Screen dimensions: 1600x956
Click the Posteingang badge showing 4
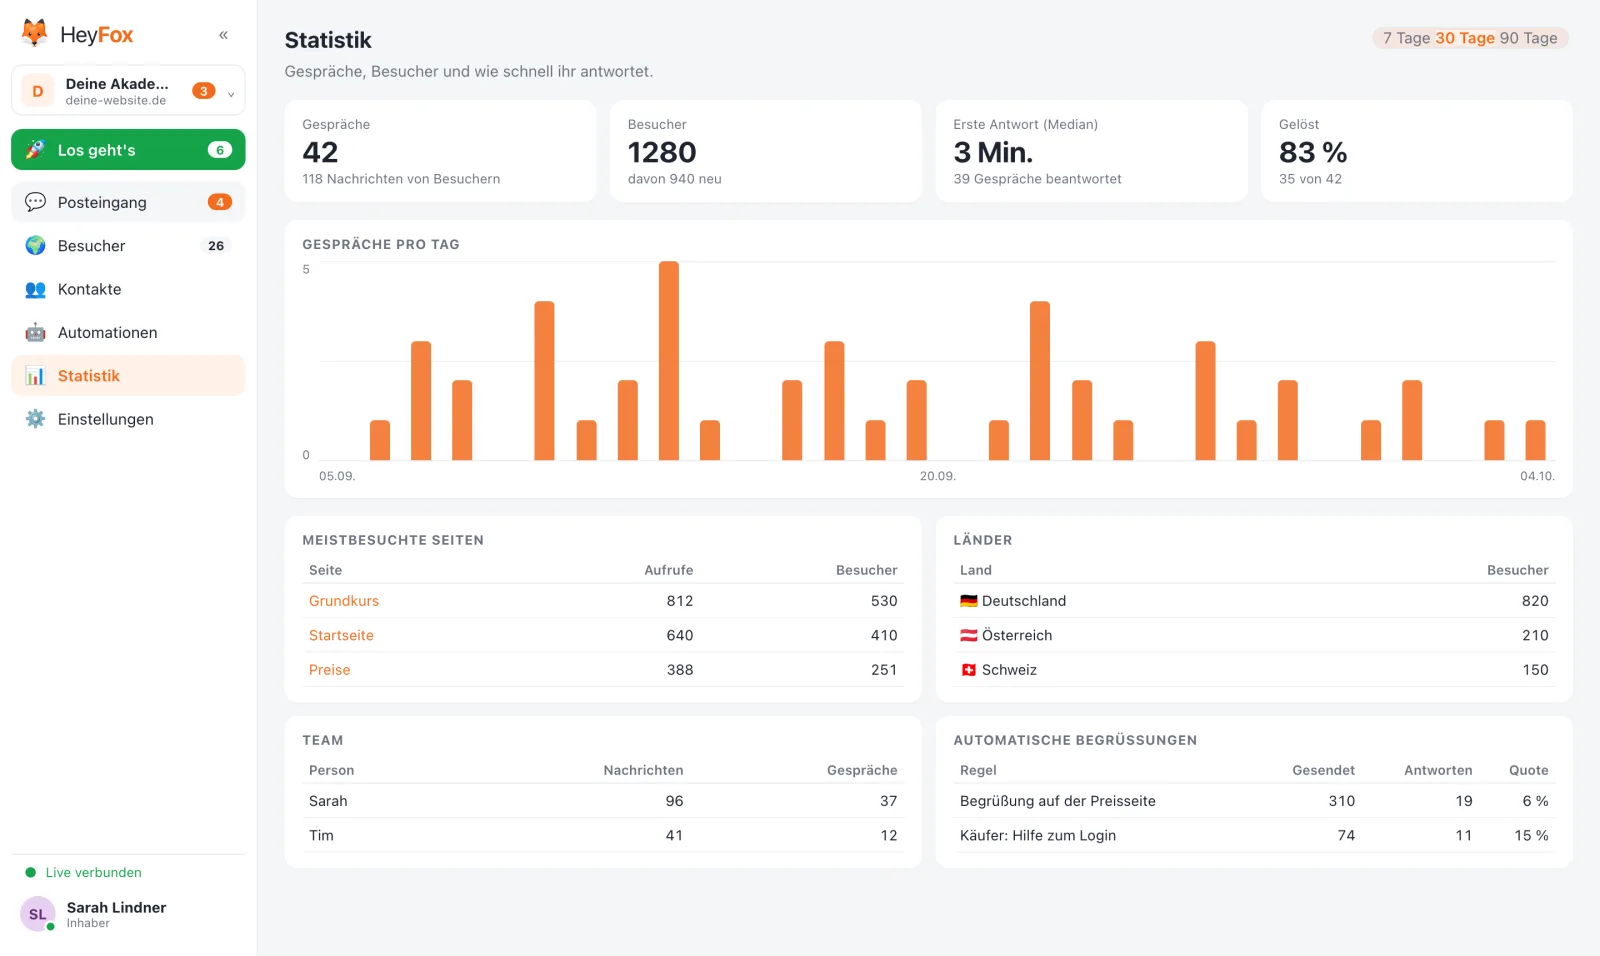tap(220, 202)
